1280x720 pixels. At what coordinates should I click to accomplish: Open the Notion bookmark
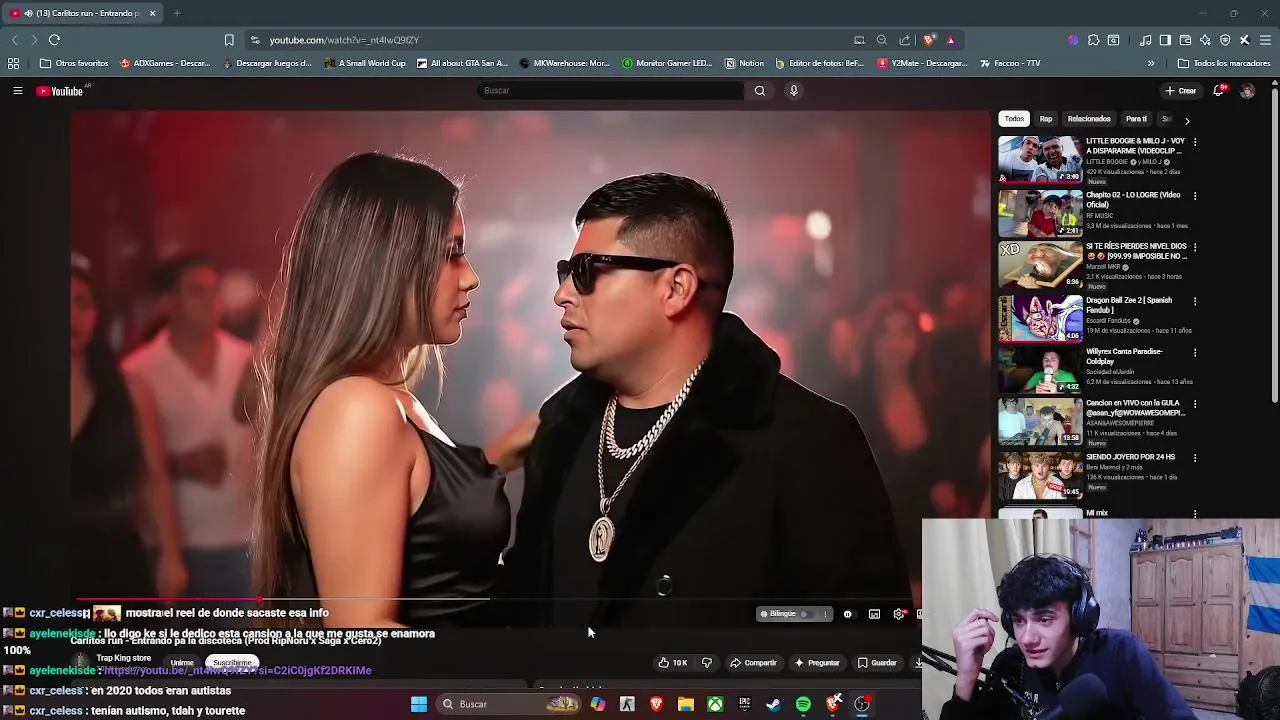[x=744, y=63]
